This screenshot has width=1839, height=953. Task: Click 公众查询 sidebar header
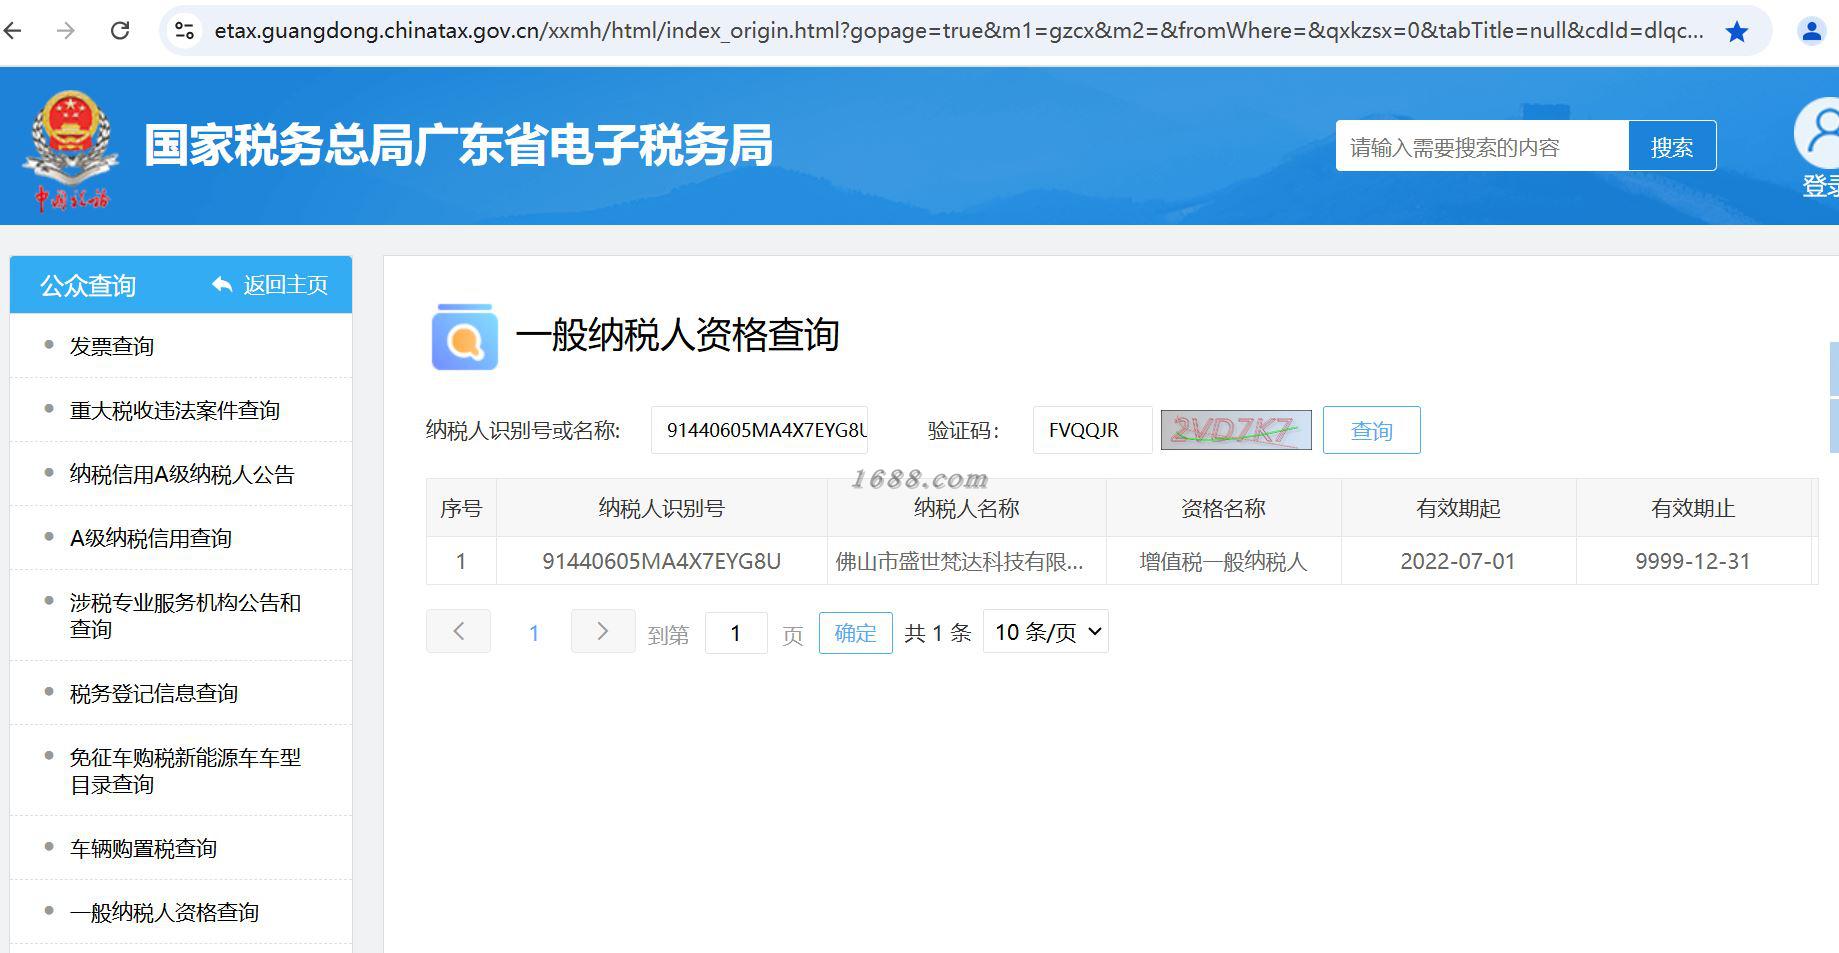tap(88, 286)
